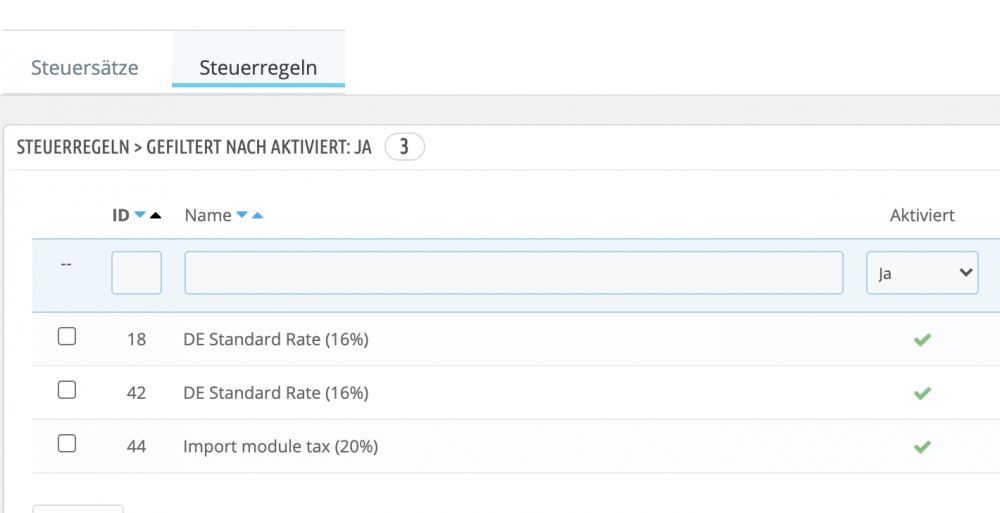Click ID cell 18
Viewport: 1000px width, 513px height.
[x=136, y=340]
